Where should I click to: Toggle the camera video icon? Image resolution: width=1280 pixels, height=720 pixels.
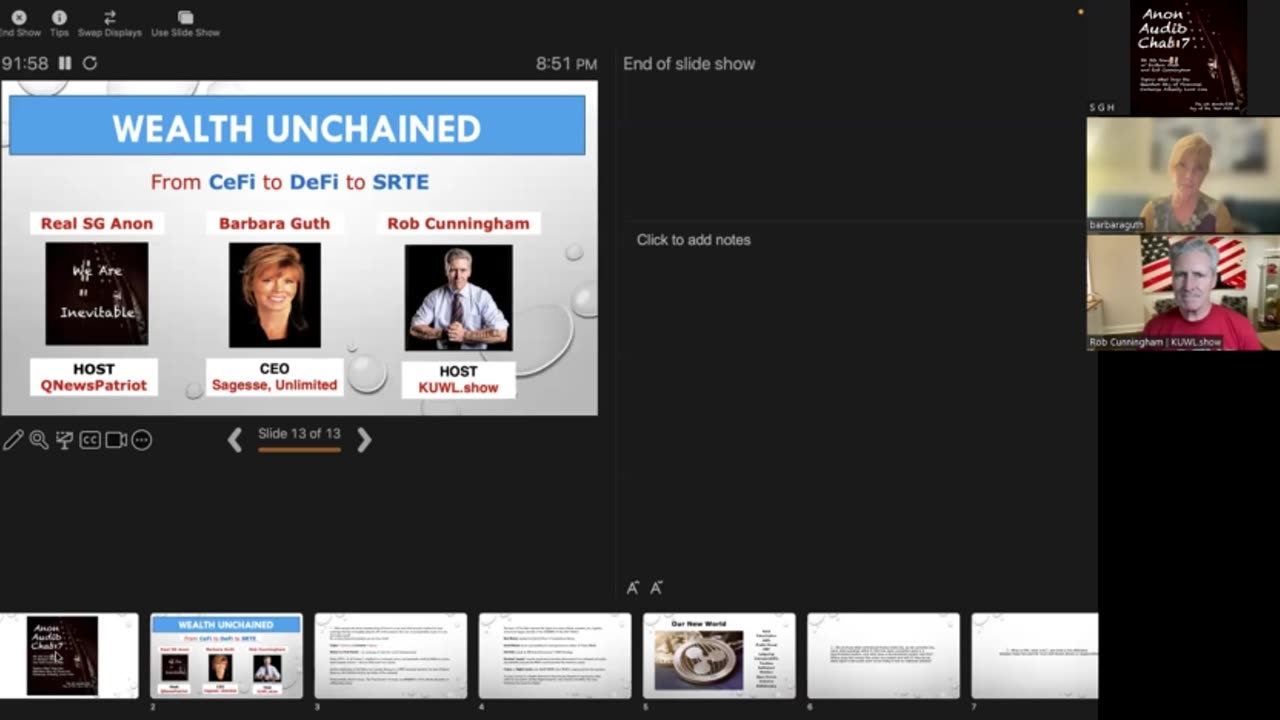[x=116, y=440]
